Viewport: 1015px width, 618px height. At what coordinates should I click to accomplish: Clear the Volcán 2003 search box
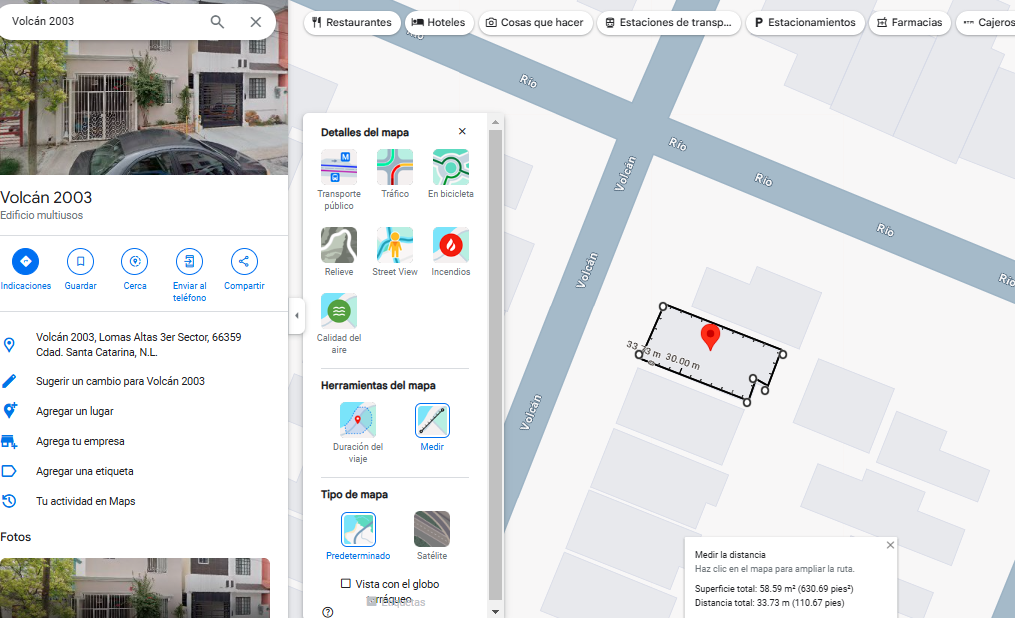click(256, 22)
